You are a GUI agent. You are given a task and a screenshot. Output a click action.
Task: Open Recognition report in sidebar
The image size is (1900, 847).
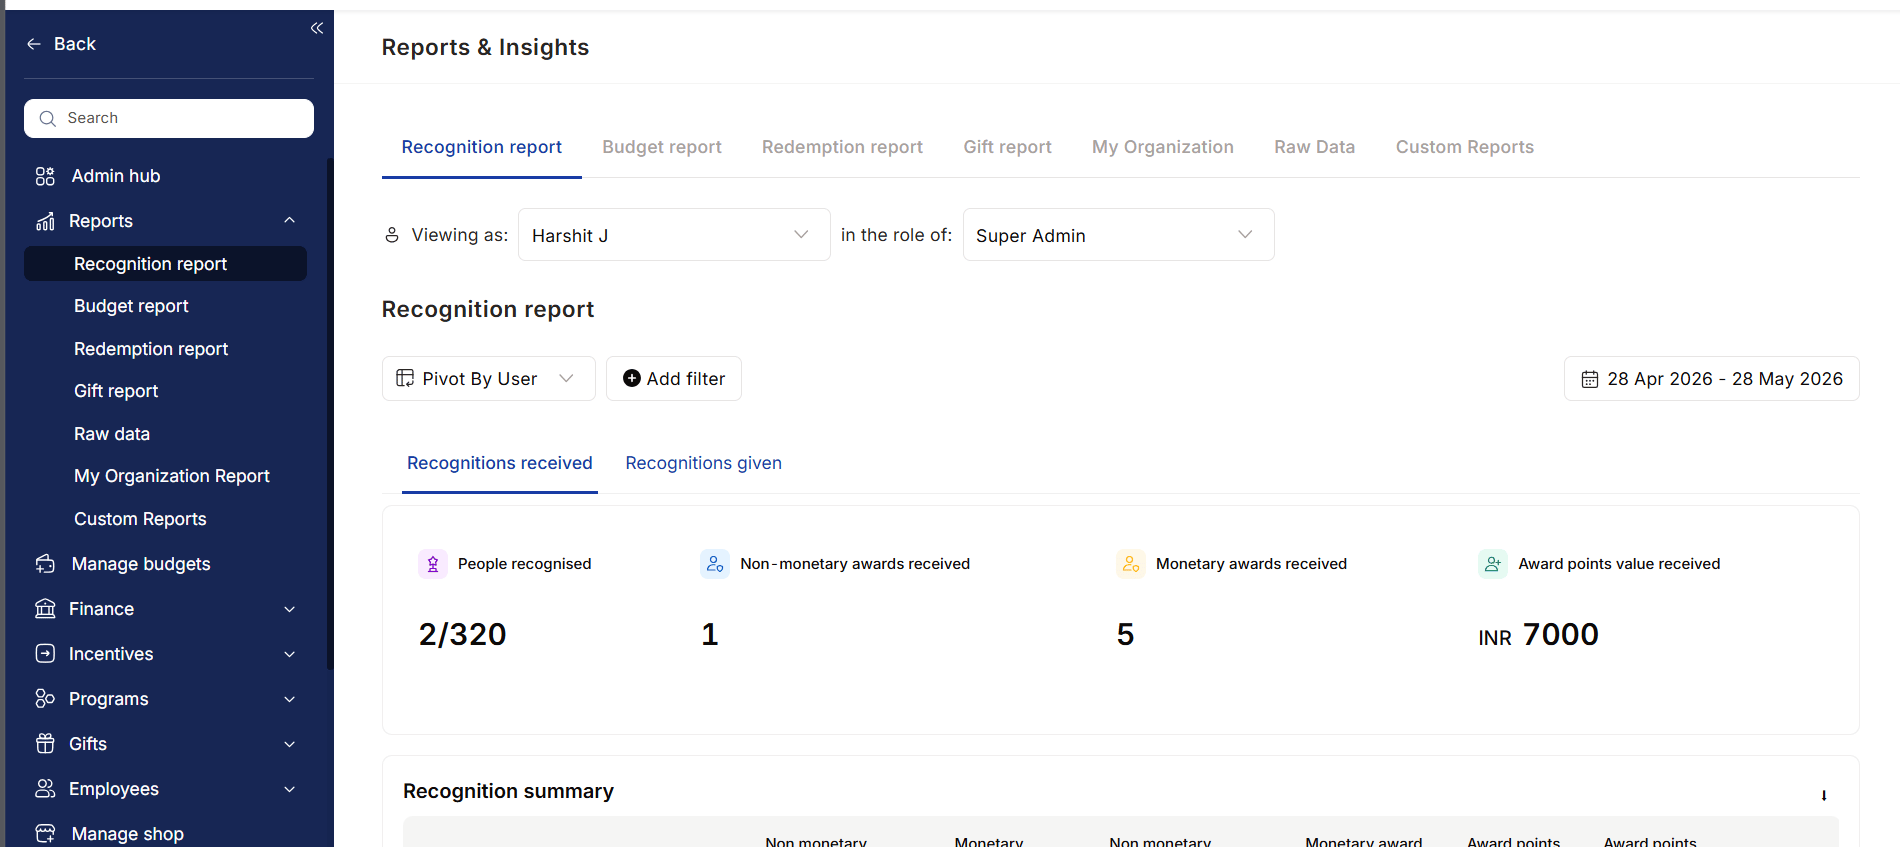tap(165, 264)
